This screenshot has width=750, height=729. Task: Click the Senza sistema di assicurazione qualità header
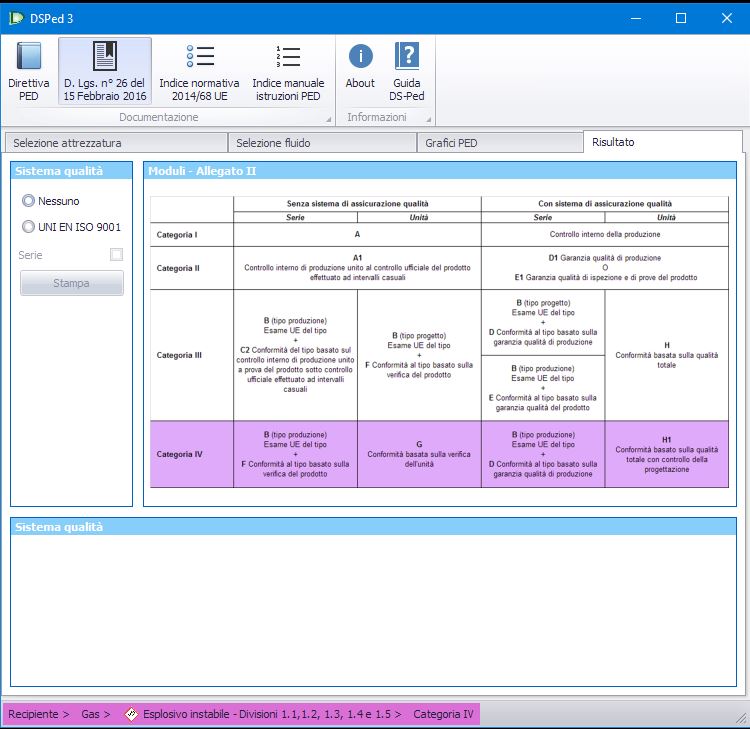pyautogui.click(x=357, y=204)
